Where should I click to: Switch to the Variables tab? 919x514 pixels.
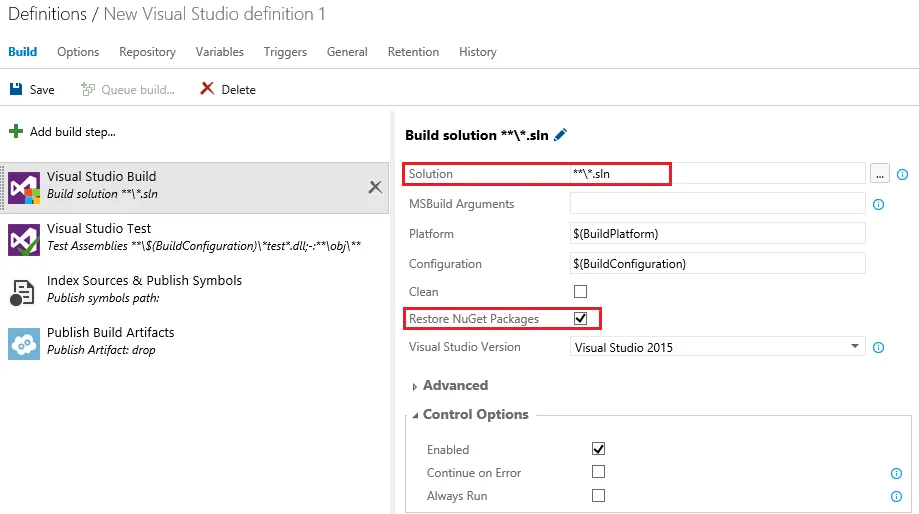point(219,52)
